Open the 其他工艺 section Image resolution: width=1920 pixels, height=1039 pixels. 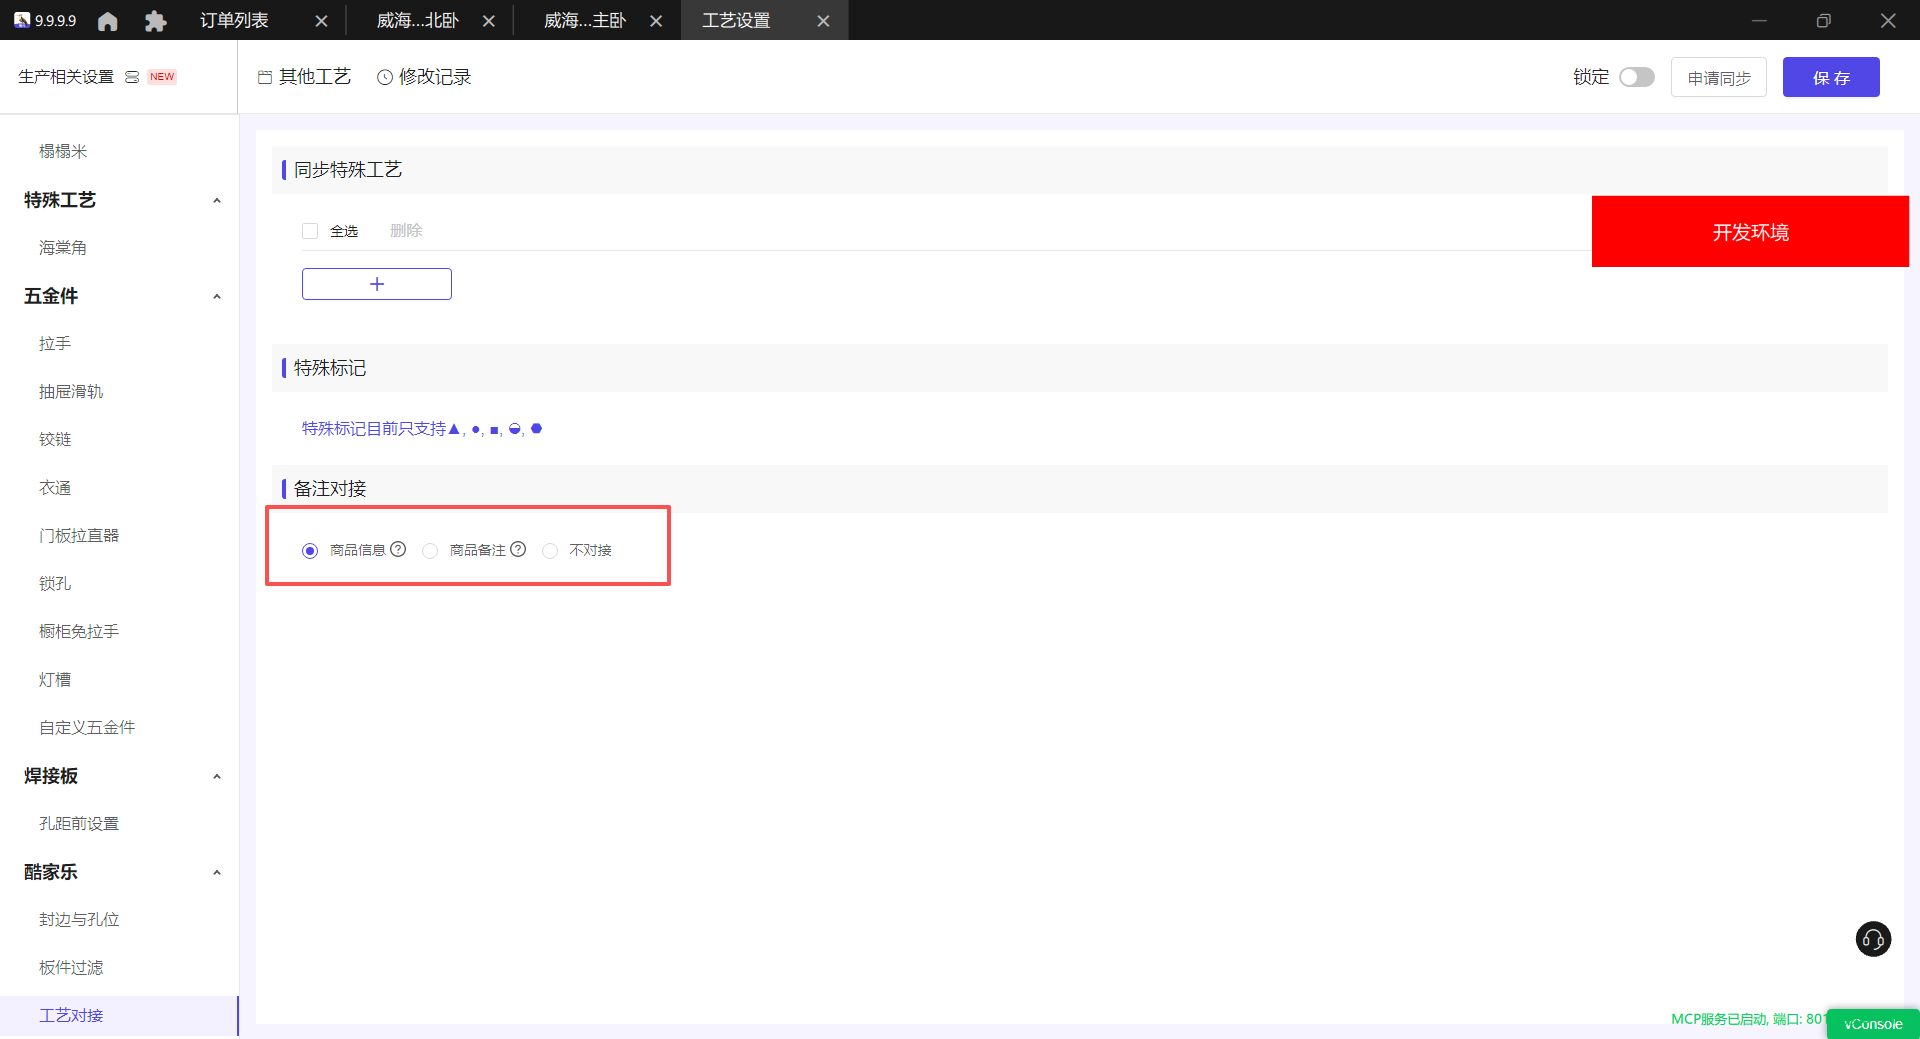[304, 77]
